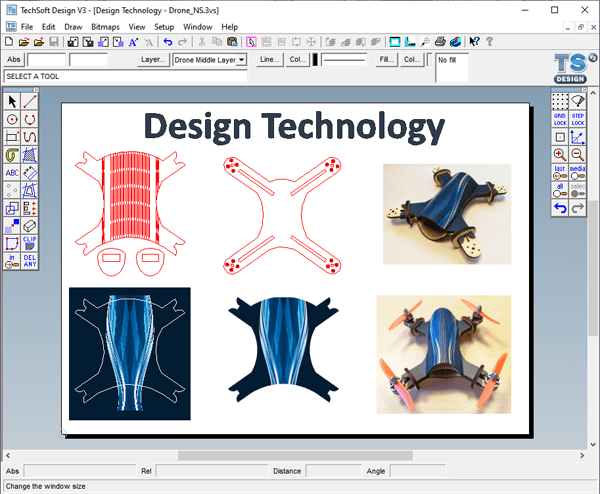Click the Paste clipboard icon

[x=232, y=42]
